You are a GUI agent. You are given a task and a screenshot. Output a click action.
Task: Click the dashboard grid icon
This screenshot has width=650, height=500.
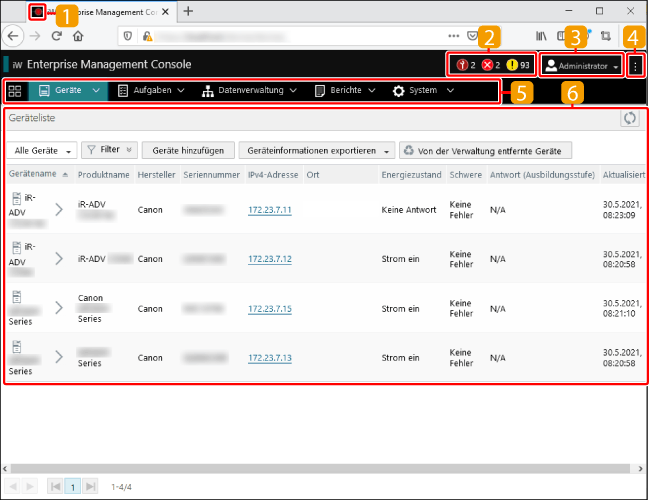tap(15, 91)
